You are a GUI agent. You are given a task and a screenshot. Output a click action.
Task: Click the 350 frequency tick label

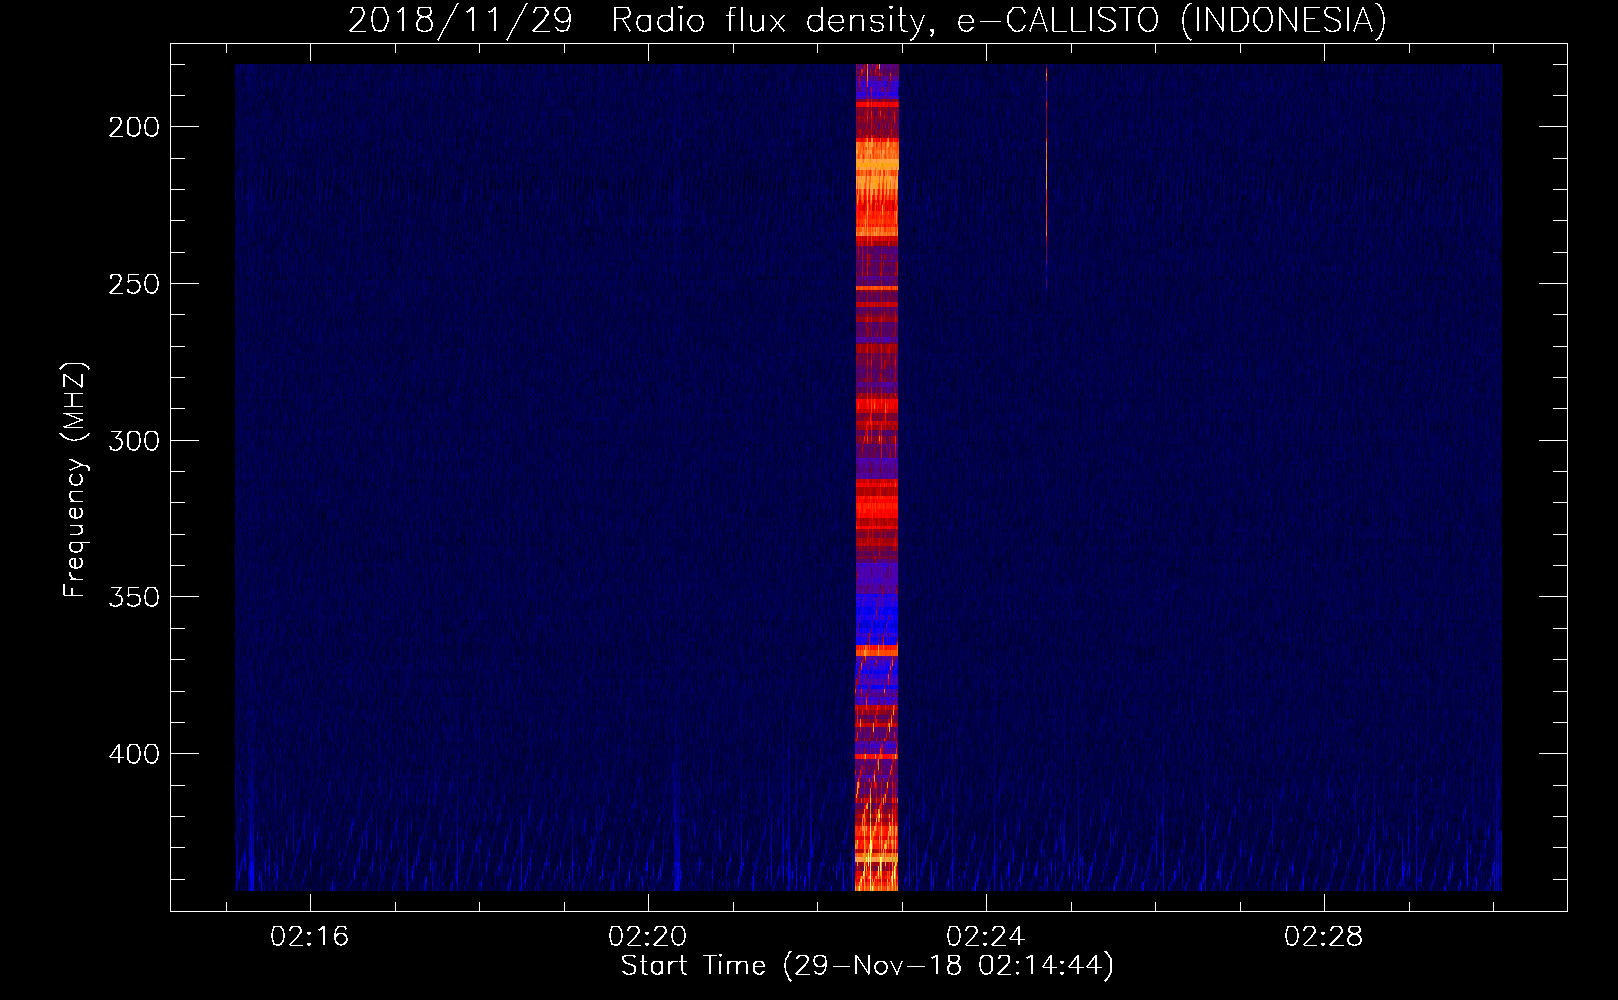tap(134, 597)
